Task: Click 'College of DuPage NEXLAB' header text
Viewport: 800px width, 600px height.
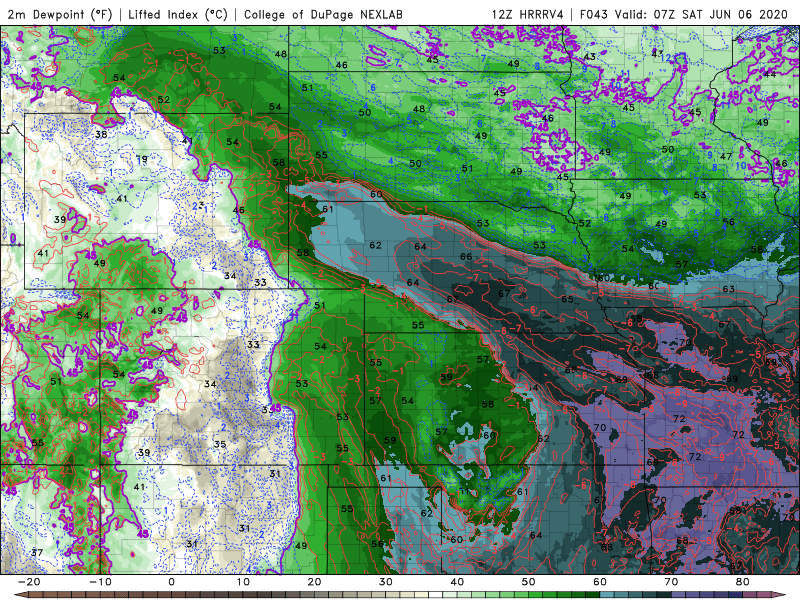Action: (x=323, y=14)
